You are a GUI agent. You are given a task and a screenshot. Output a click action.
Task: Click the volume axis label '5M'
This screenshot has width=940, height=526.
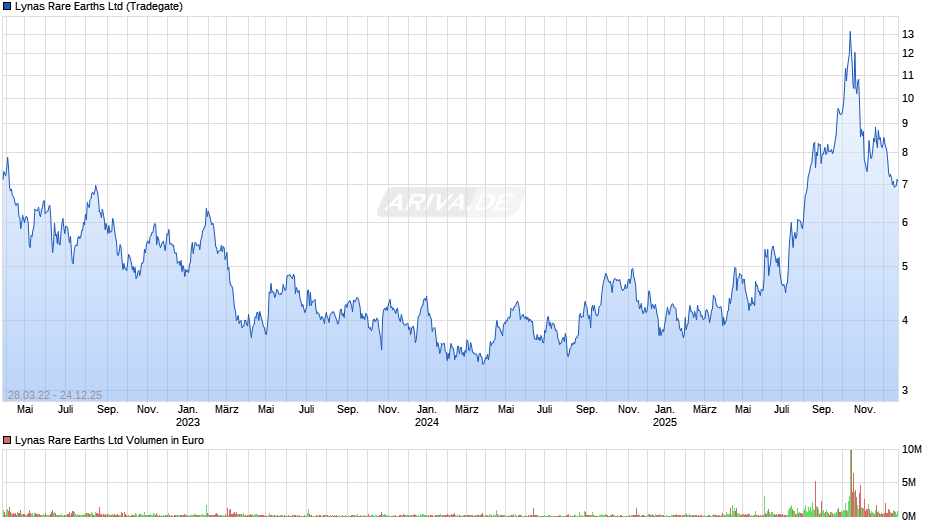909,482
